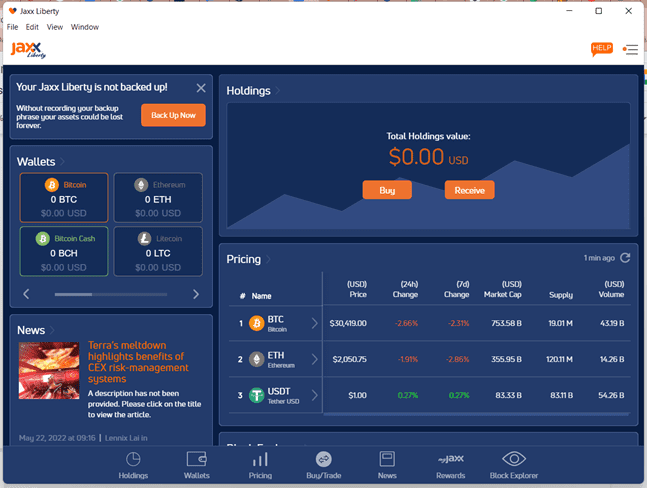The width and height of the screenshot is (647, 488).
Task: Expand the USDT row chevron
Action: [314, 395]
